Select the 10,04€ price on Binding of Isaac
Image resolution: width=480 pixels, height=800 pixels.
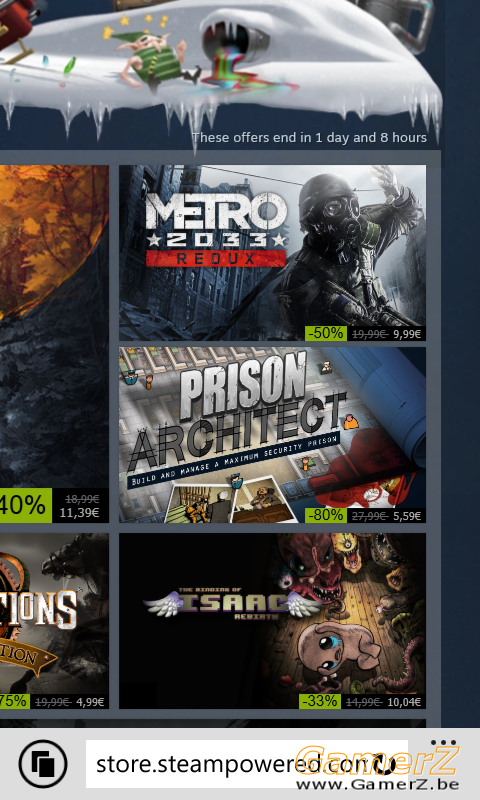404,702
